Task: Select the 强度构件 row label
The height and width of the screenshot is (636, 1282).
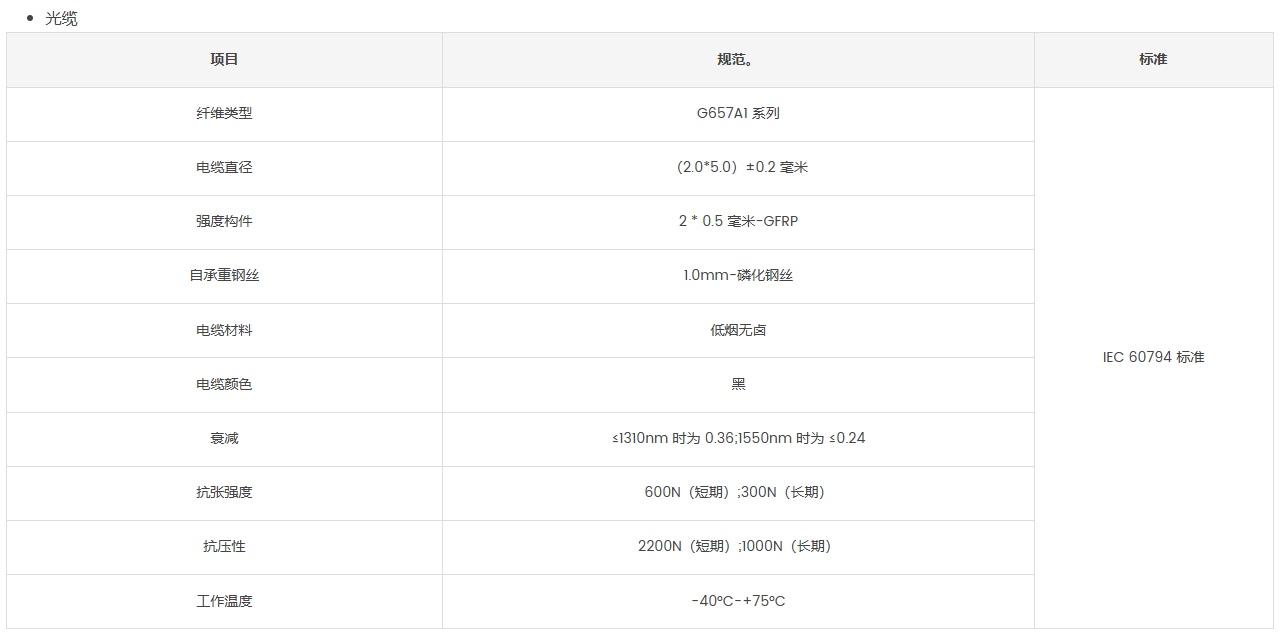Action: [224, 222]
